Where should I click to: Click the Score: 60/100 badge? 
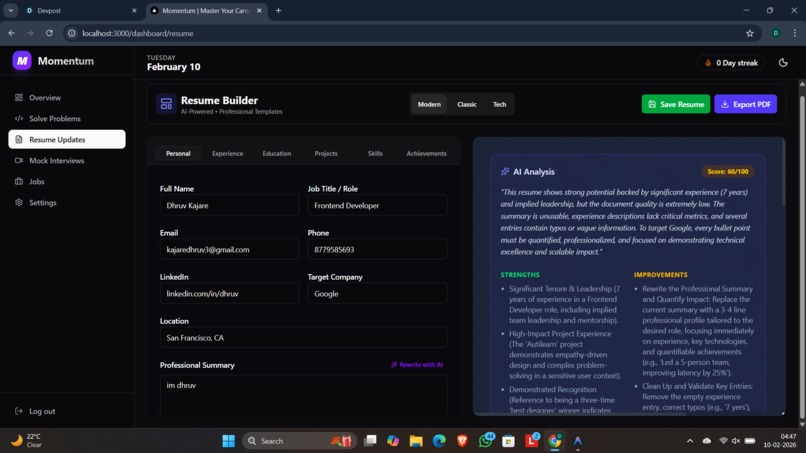[727, 172]
